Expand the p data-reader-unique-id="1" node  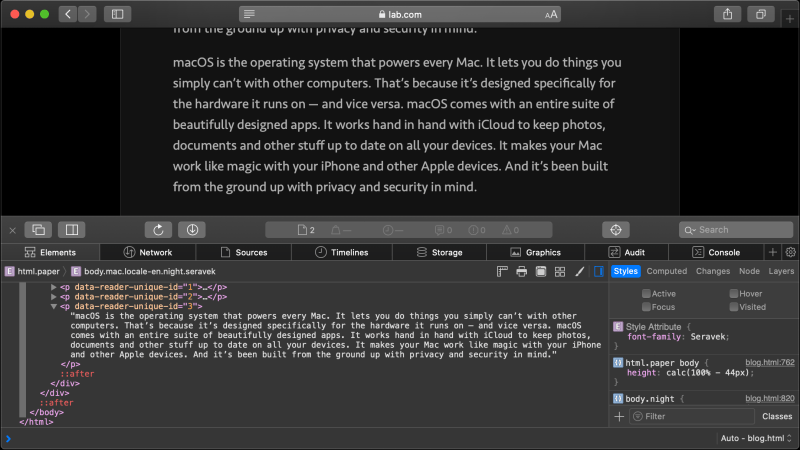point(54,287)
